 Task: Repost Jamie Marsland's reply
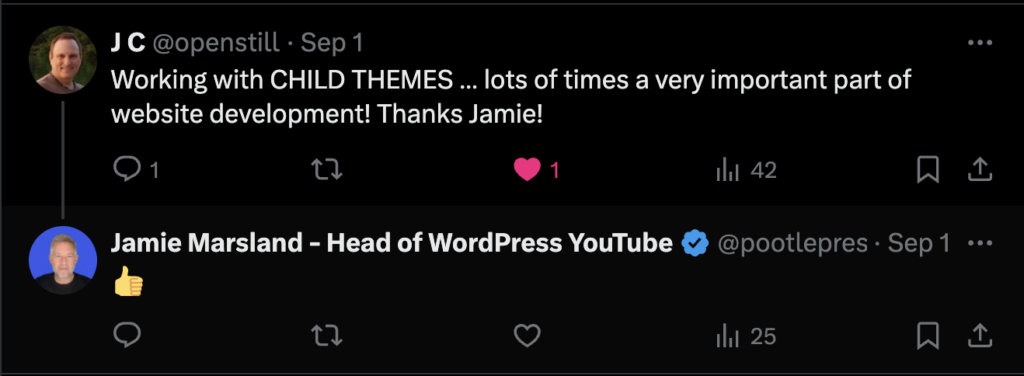[327, 336]
